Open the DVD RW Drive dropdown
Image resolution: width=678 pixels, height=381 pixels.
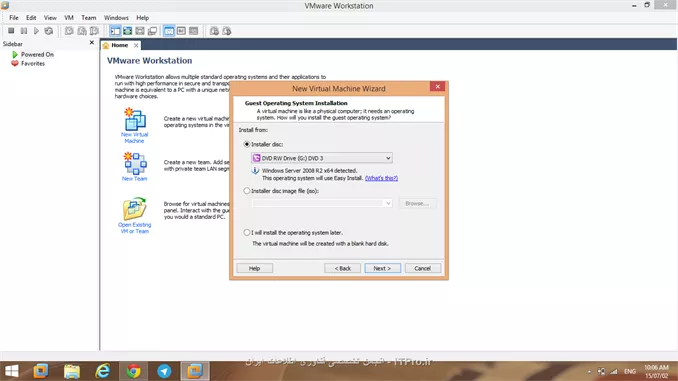pos(322,158)
